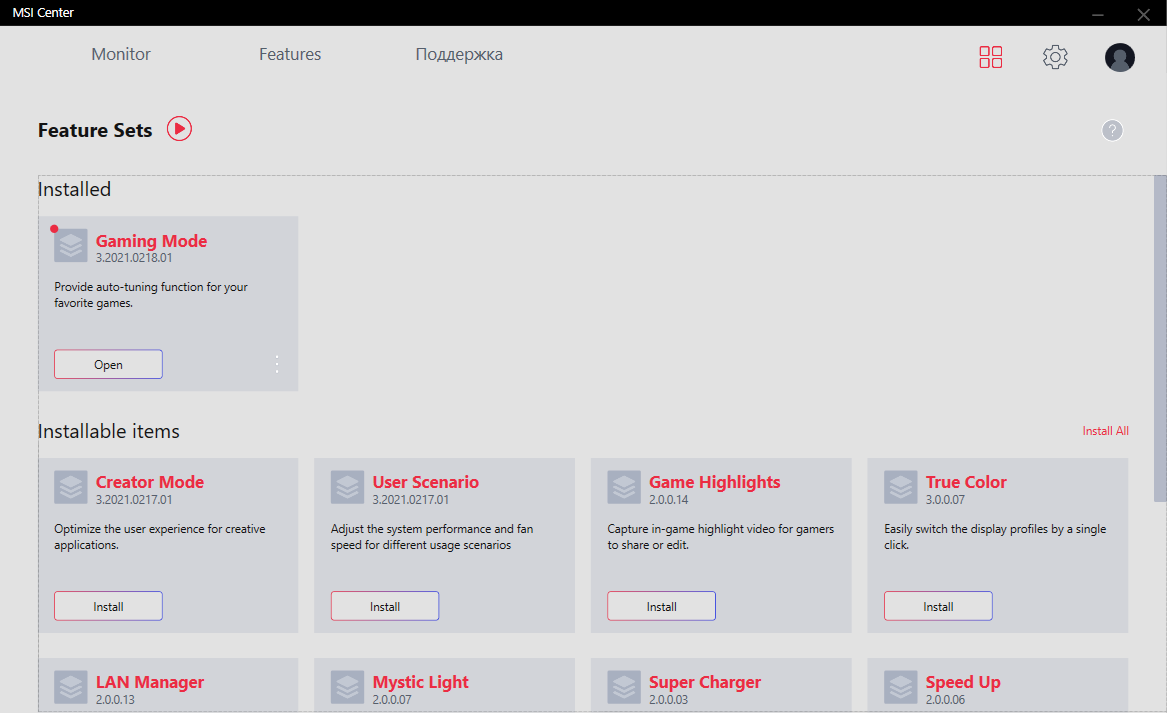Click the User Scenario title
This screenshot has height=713, width=1167.
pos(426,482)
